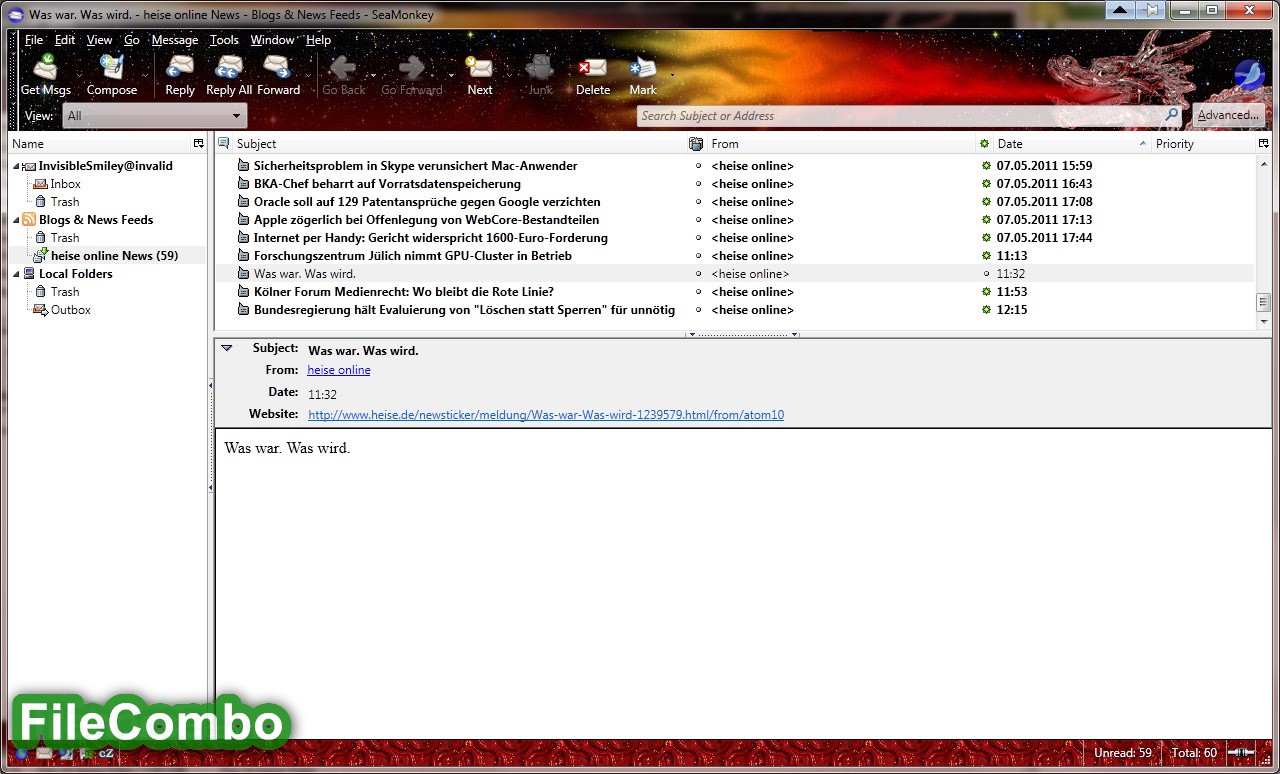
Task: Sort messages by Subject column header
Action: point(459,143)
